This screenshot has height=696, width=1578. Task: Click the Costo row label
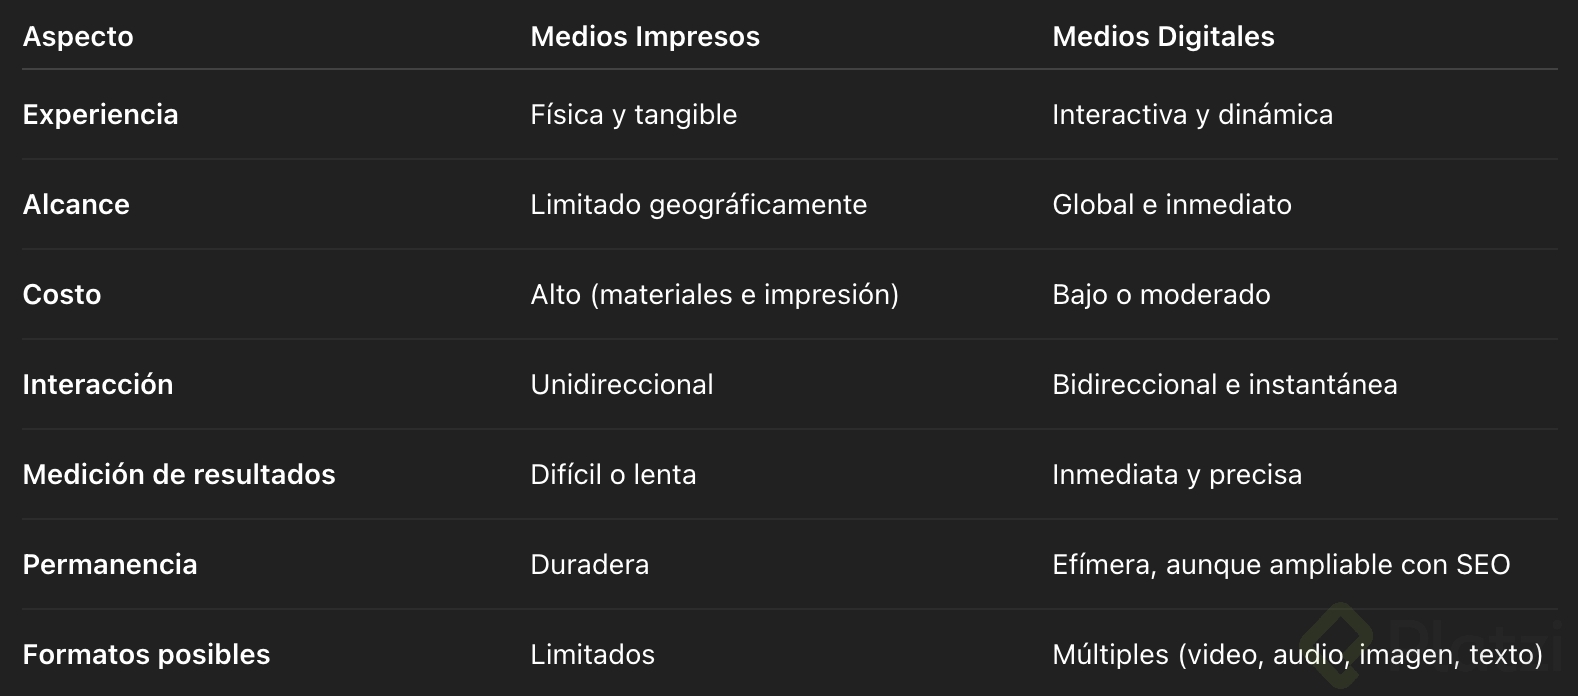click(62, 295)
